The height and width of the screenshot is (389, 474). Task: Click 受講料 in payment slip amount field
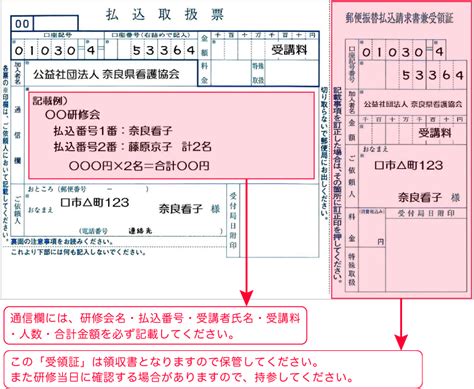click(x=289, y=50)
